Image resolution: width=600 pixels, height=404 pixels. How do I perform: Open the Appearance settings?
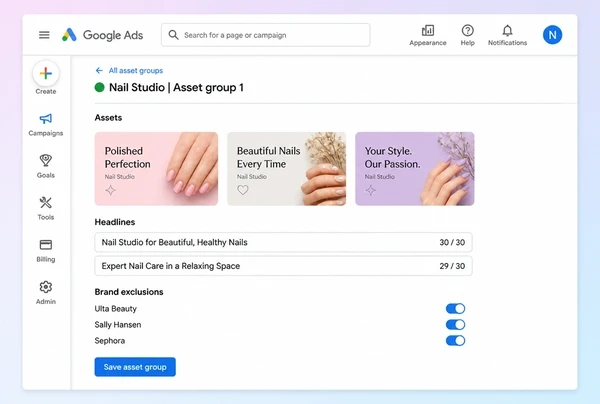[428, 35]
